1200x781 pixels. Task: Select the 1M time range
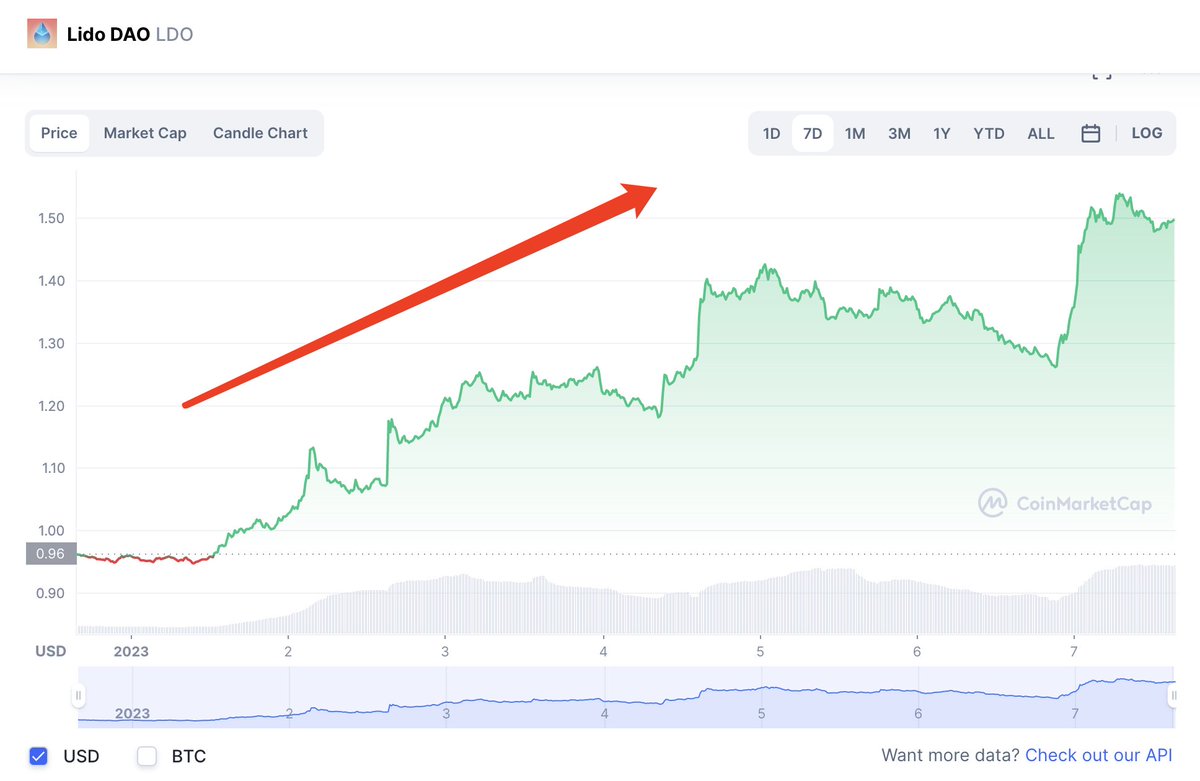point(855,133)
